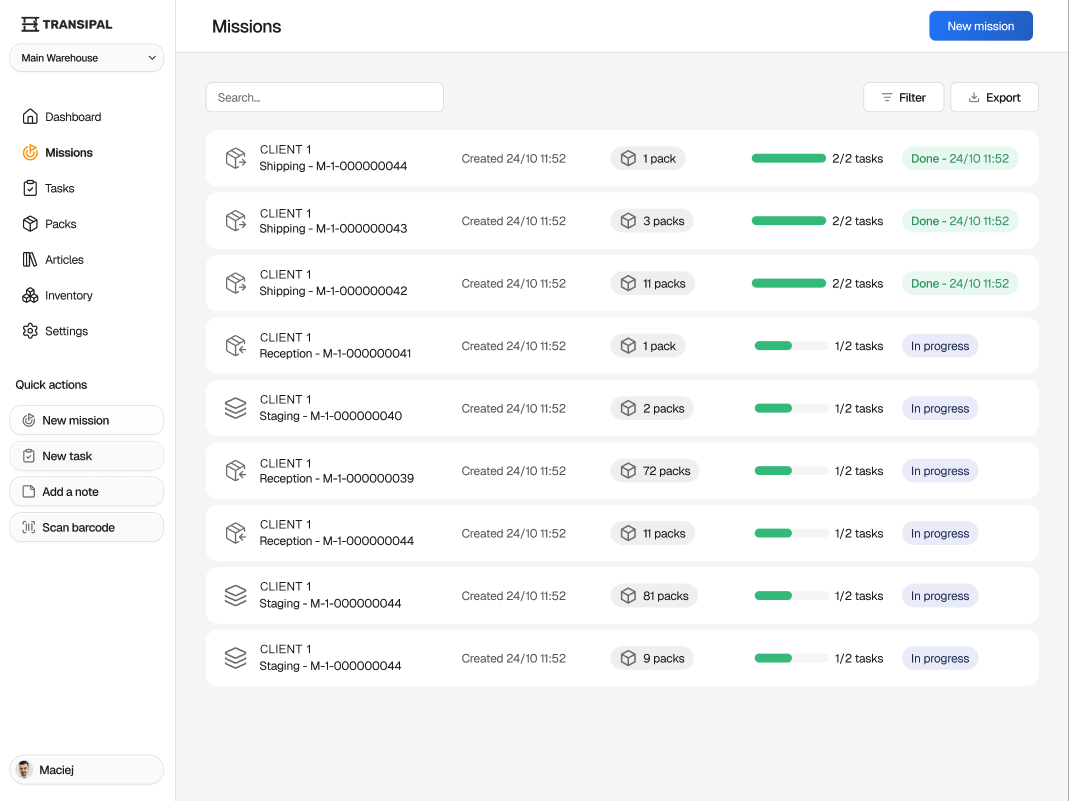1069x801 pixels.
Task: Open the Filter options
Action: coord(903,97)
